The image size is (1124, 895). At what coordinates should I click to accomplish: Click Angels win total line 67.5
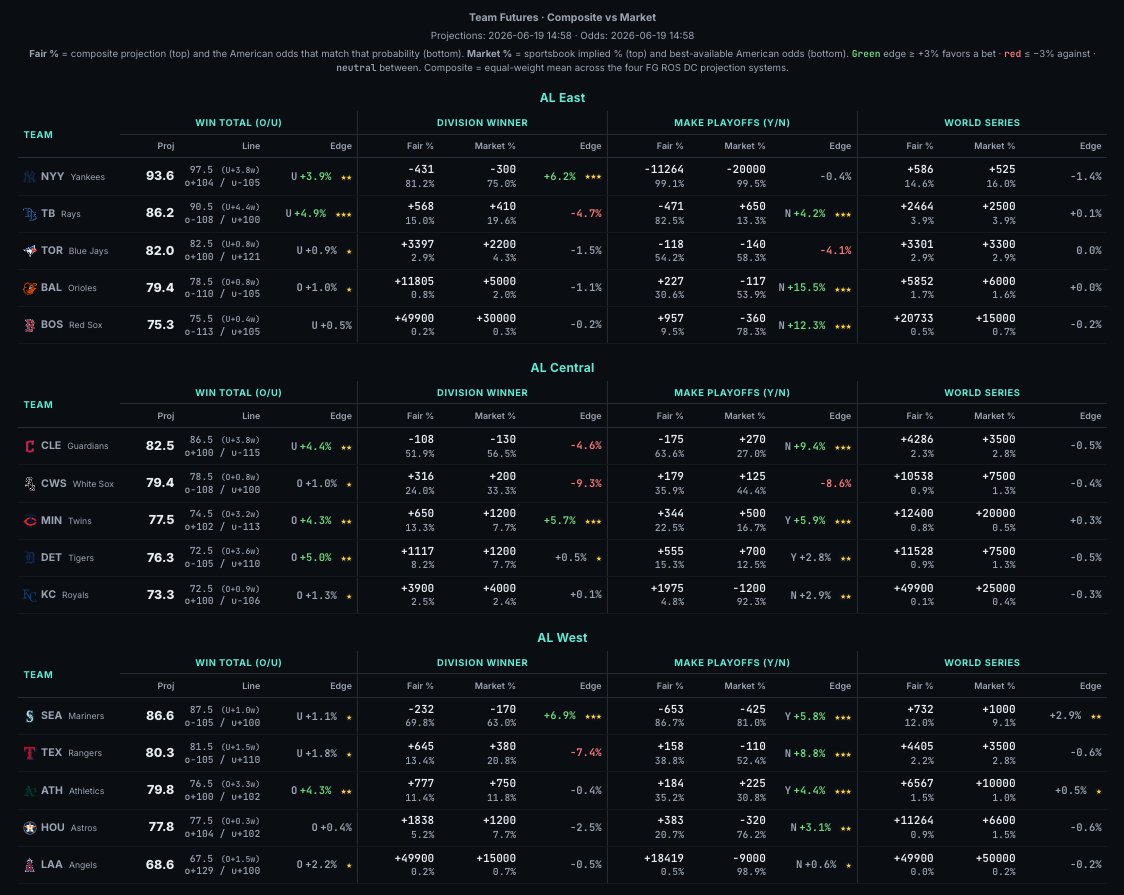coord(201,858)
